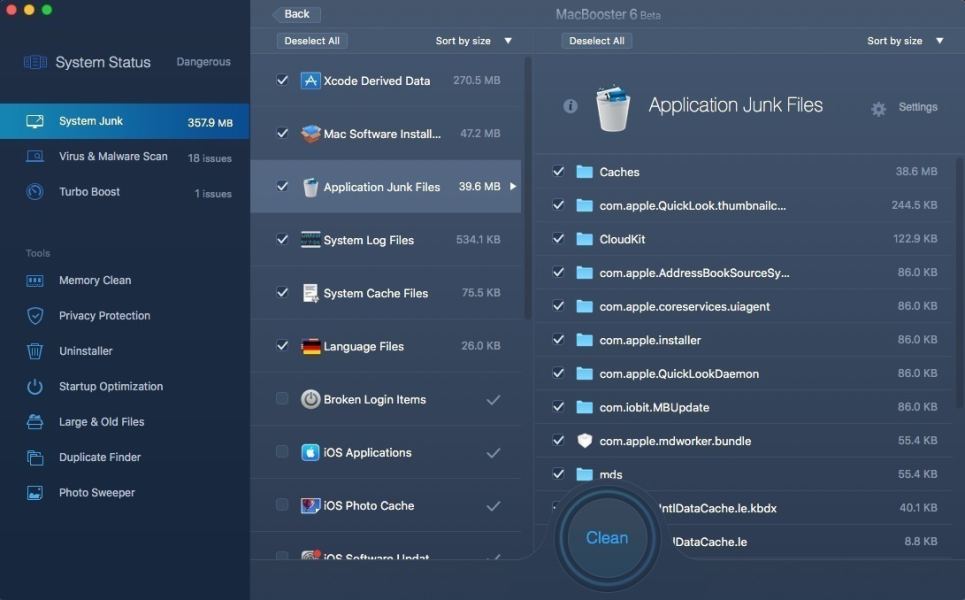Click the Turbo Boost gauge icon
This screenshot has width=965, height=600.
click(35, 191)
